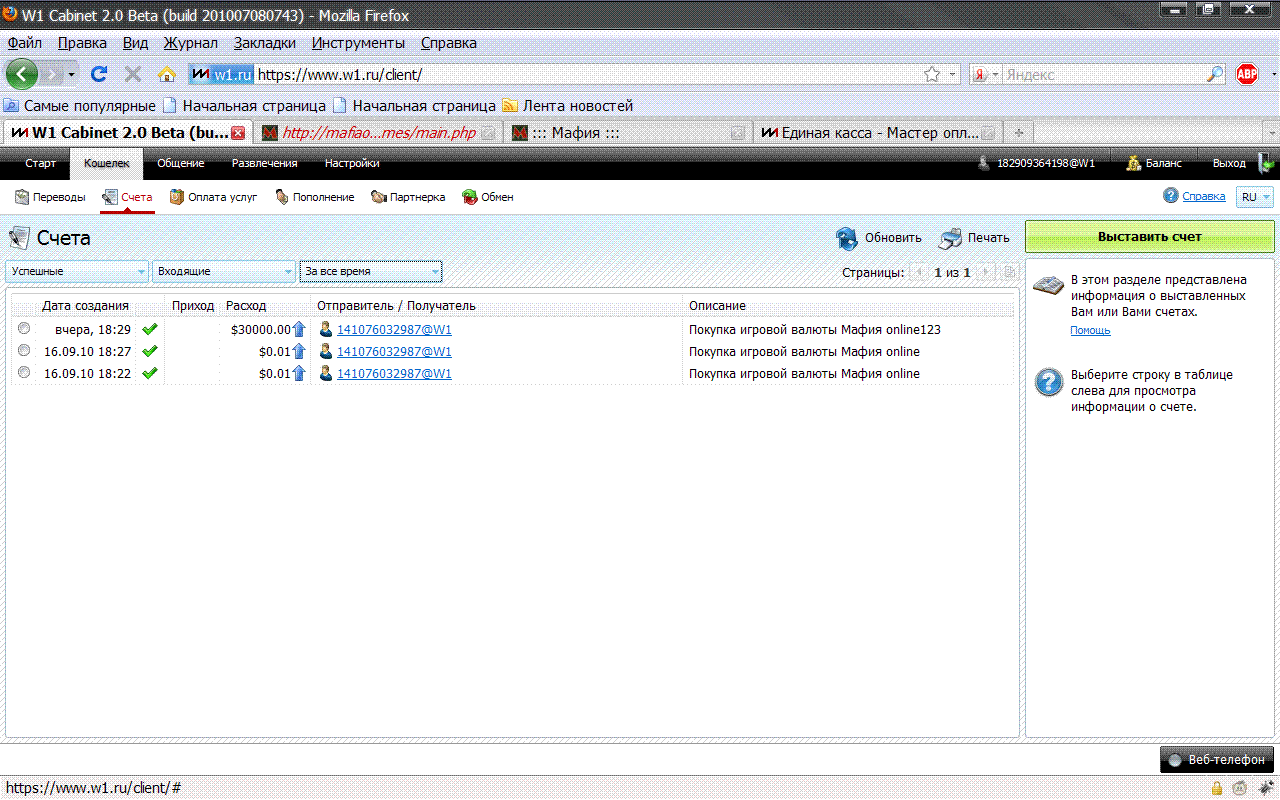Open the Лента новостей feed bookmark
The width and height of the screenshot is (1280, 800).
point(568,105)
